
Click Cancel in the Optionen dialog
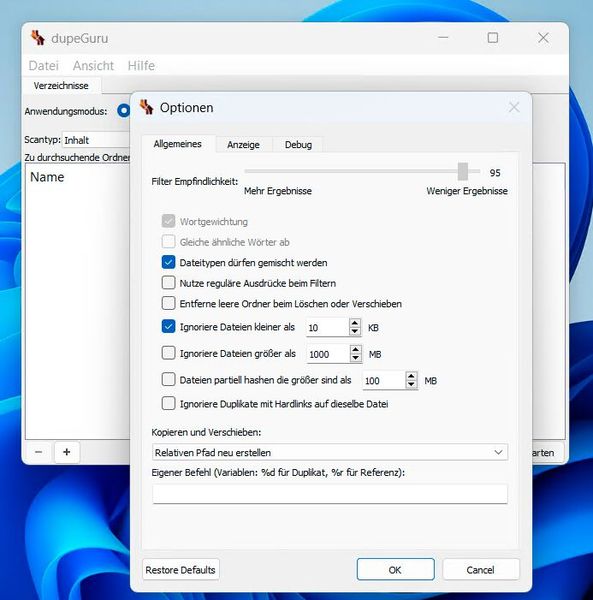tap(481, 570)
